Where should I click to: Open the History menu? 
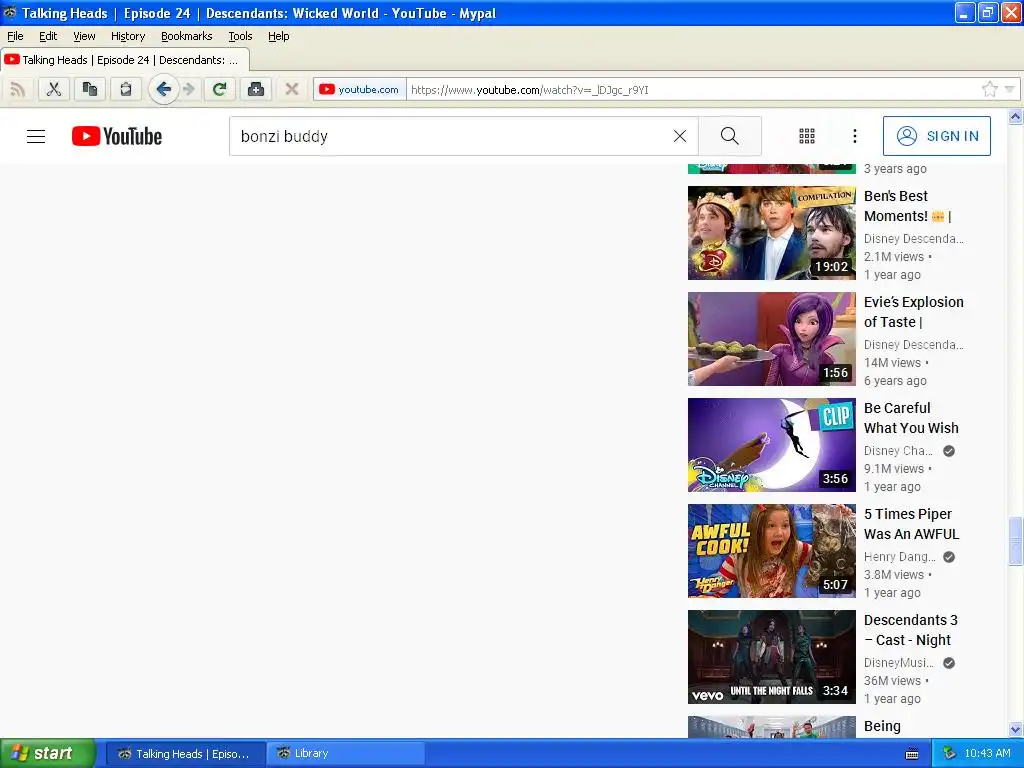[128, 36]
